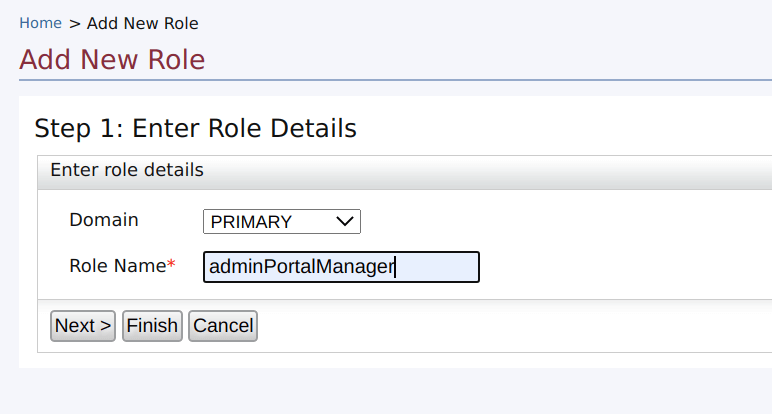Image resolution: width=772 pixels, height=414 pixels.
Task: Select the PRIMARY value in Domain combo
Action: tap(251, 222)
